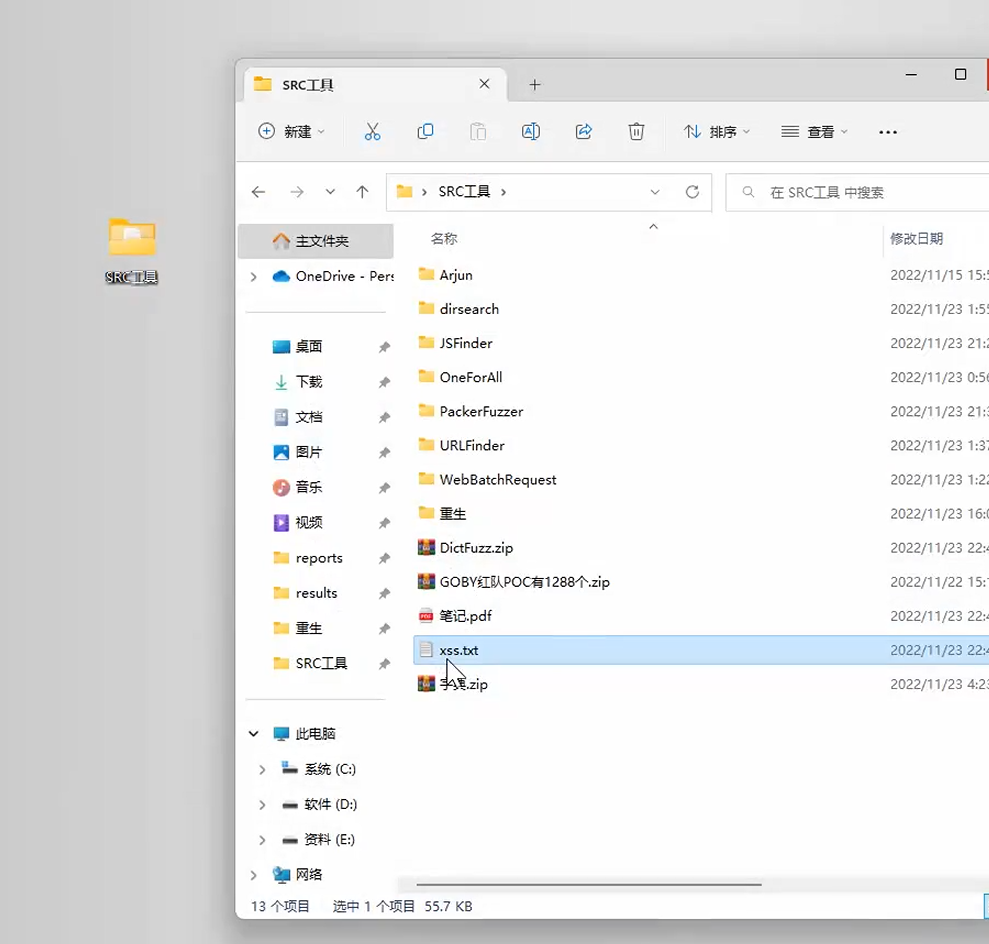The width and height of the screenshot is (989, 944).
Task: Expand the 资料 (E:) drive node
Action: pyautogui.click(x=262, y=840)
